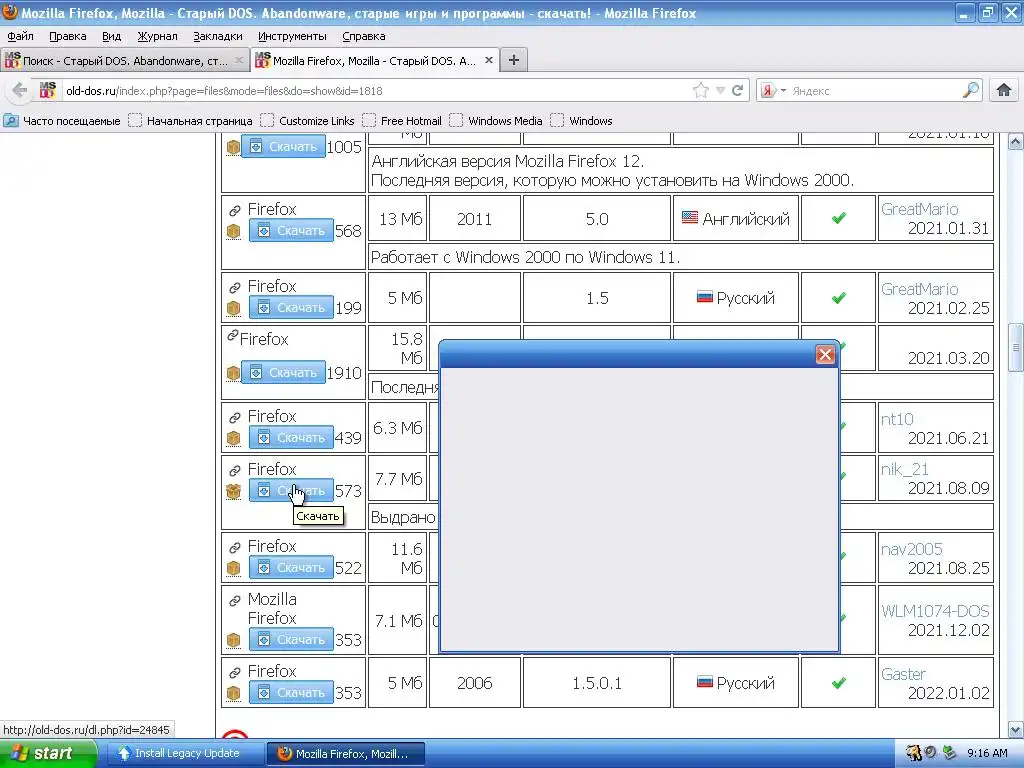Click the package icon next to 1910
Image resolution: width=1024 pixels, height=768 pixels.
[233, 373]
